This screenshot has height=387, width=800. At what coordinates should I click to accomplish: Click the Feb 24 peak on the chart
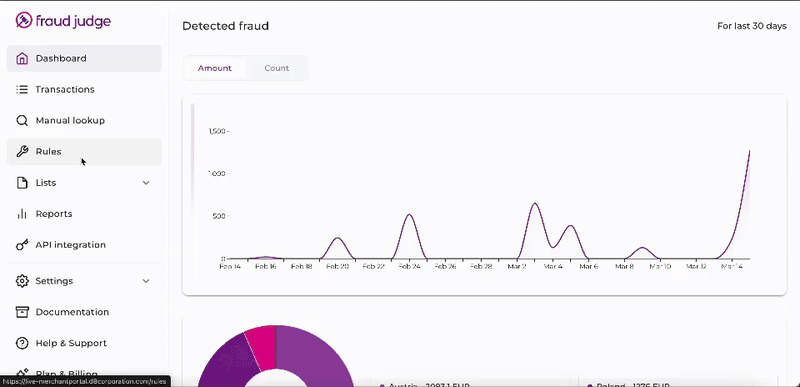(x=409, y=215)
